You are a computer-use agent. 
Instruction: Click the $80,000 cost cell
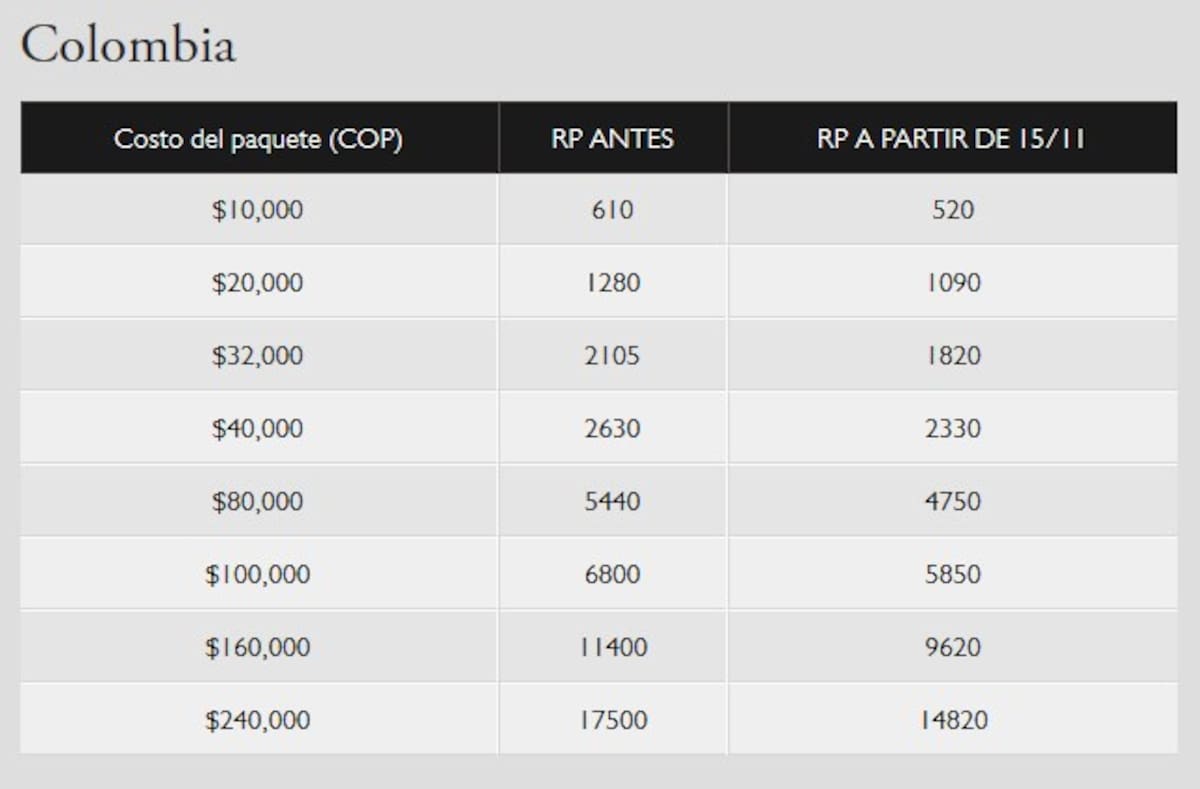pyautogui.click(x=258, y=502)
